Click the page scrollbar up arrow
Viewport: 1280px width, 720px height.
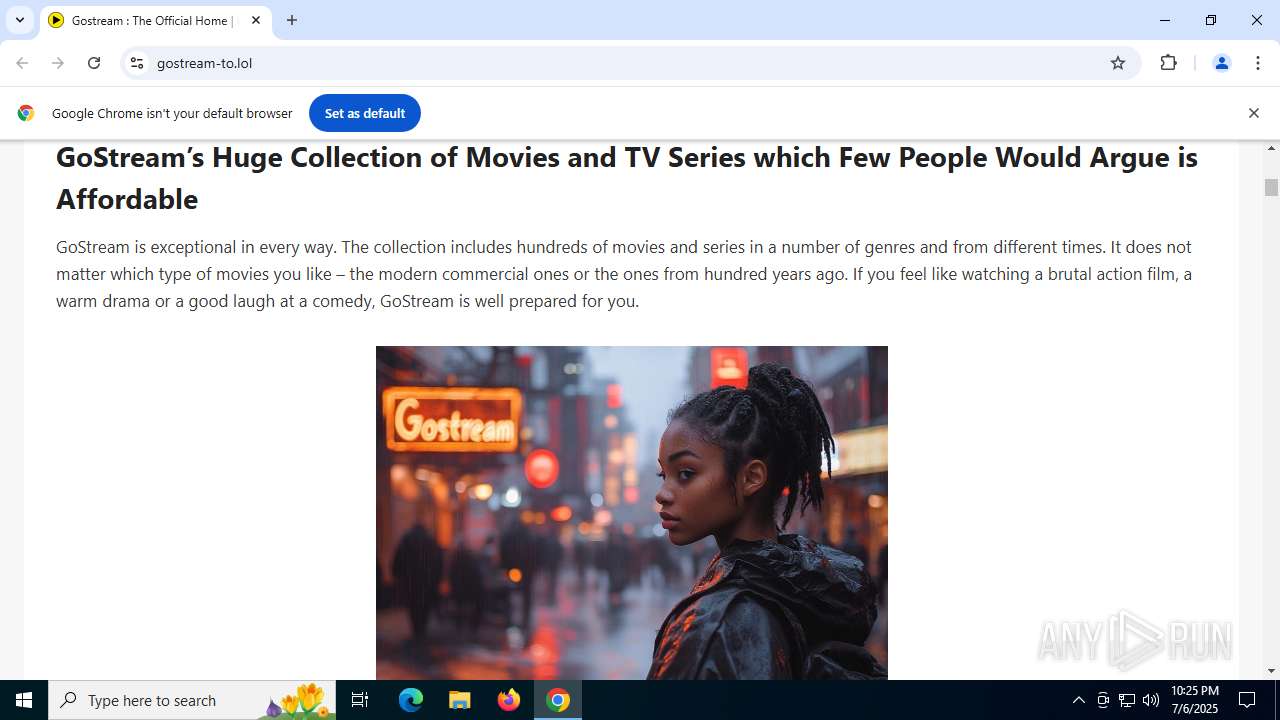(x=1271, y=148)
